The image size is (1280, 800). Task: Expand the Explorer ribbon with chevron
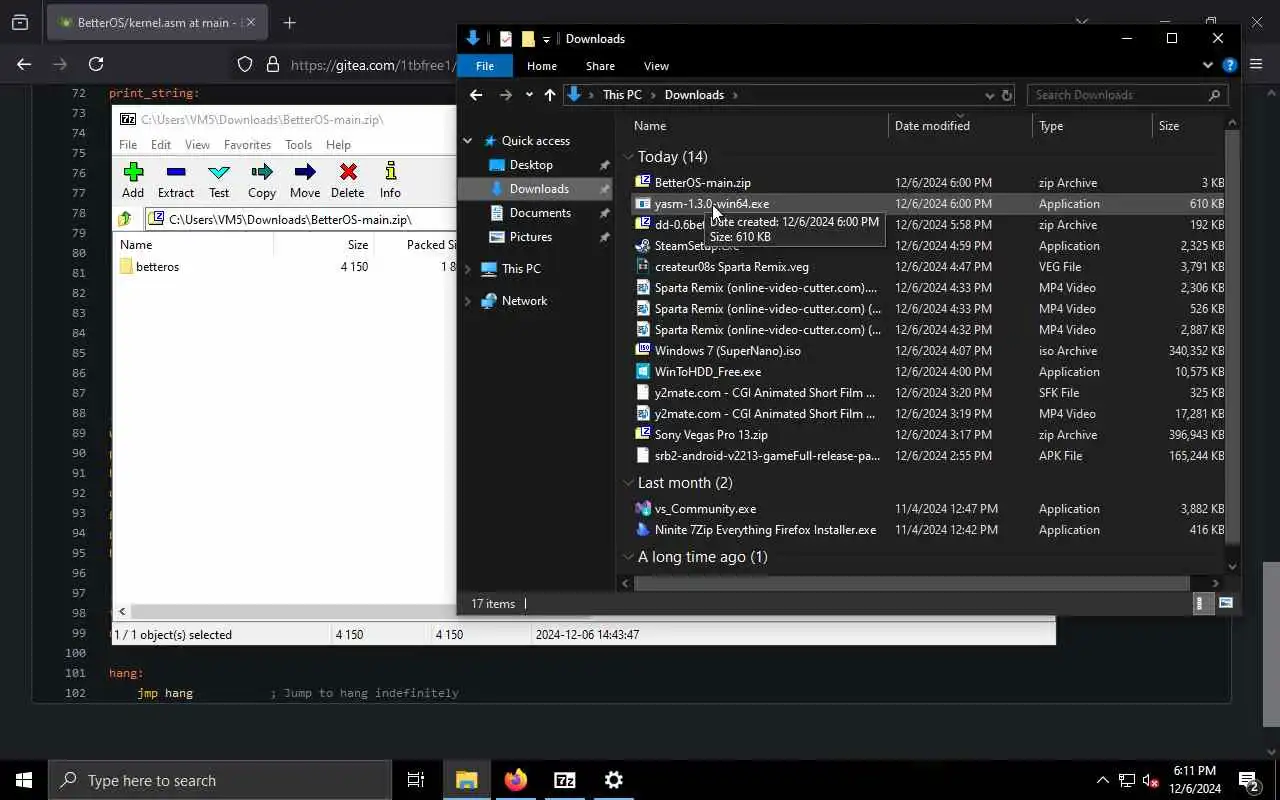point(1208,65)
